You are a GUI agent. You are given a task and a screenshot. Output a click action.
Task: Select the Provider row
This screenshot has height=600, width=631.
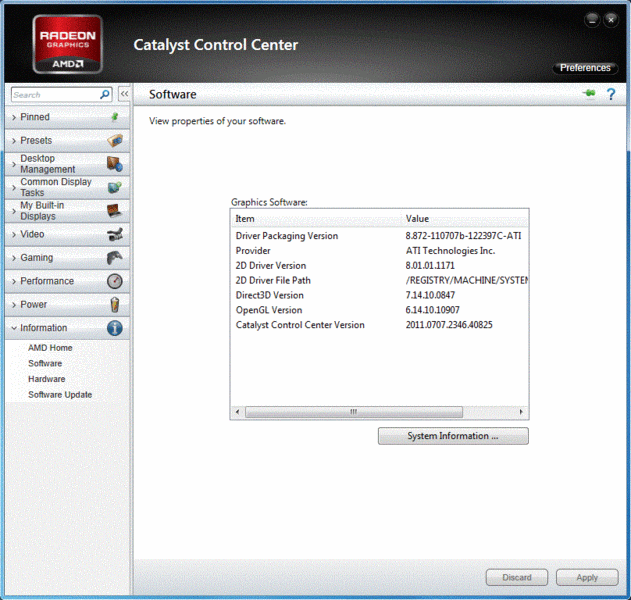[x=379, y=251]
